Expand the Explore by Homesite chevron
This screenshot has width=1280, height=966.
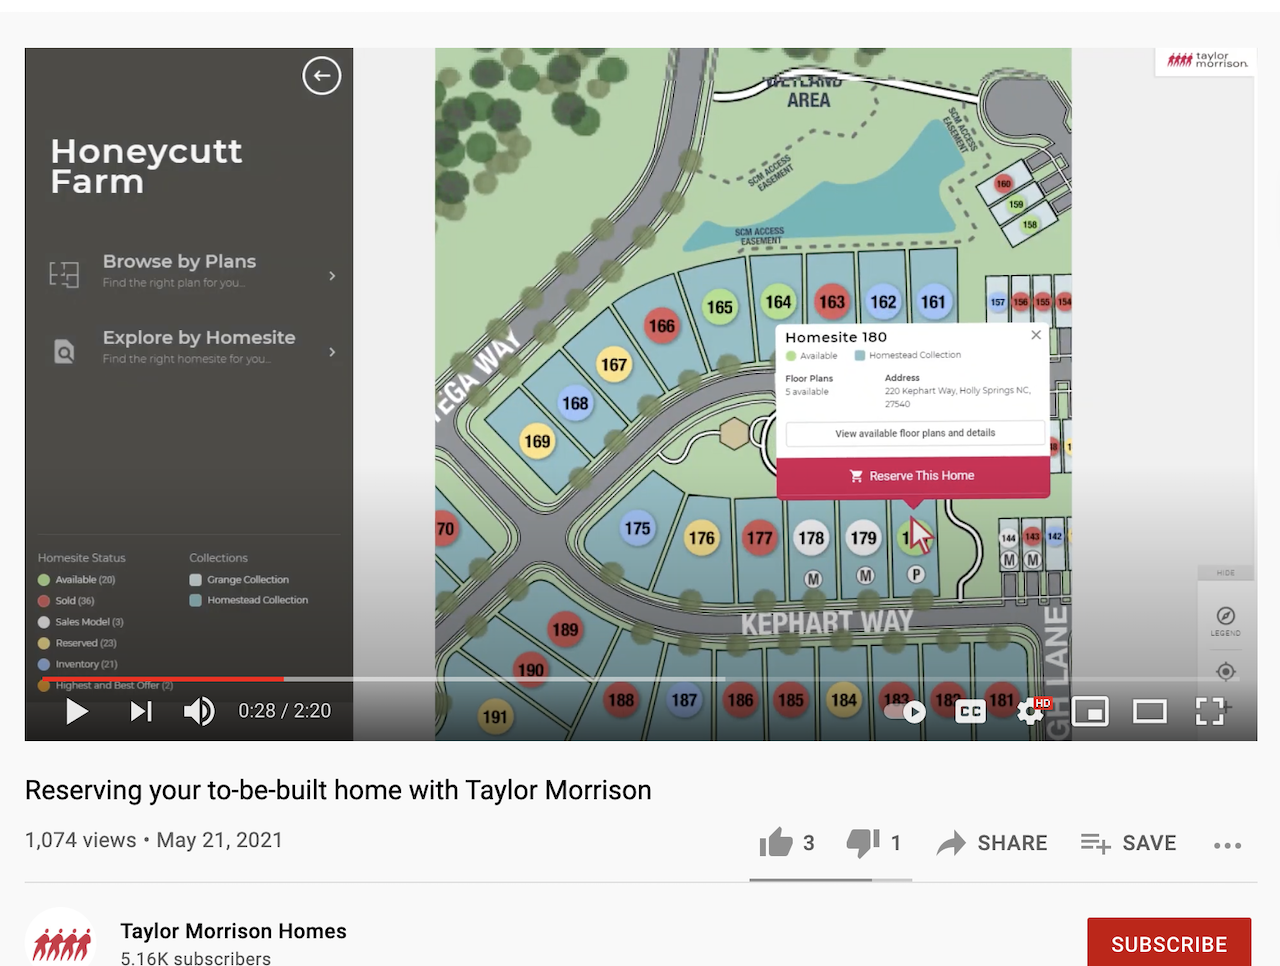click(332, 352)
